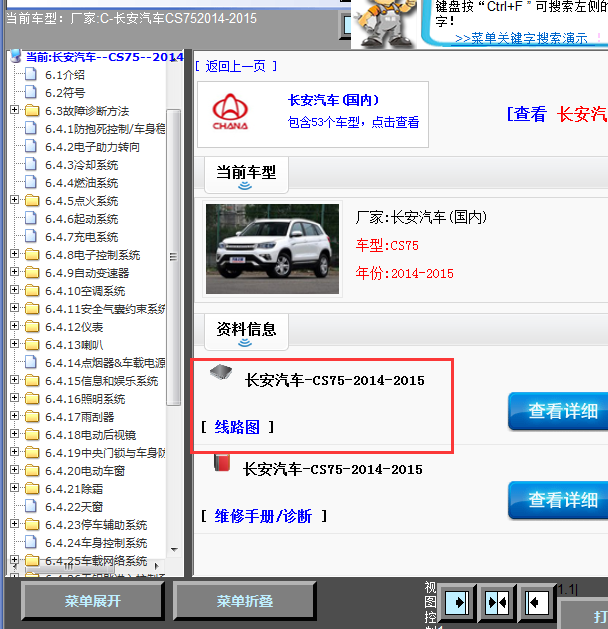Click the root node icon beside 当前:长安汽车
The height and width of the screenshot is (629, 608).
coord(16,56)
